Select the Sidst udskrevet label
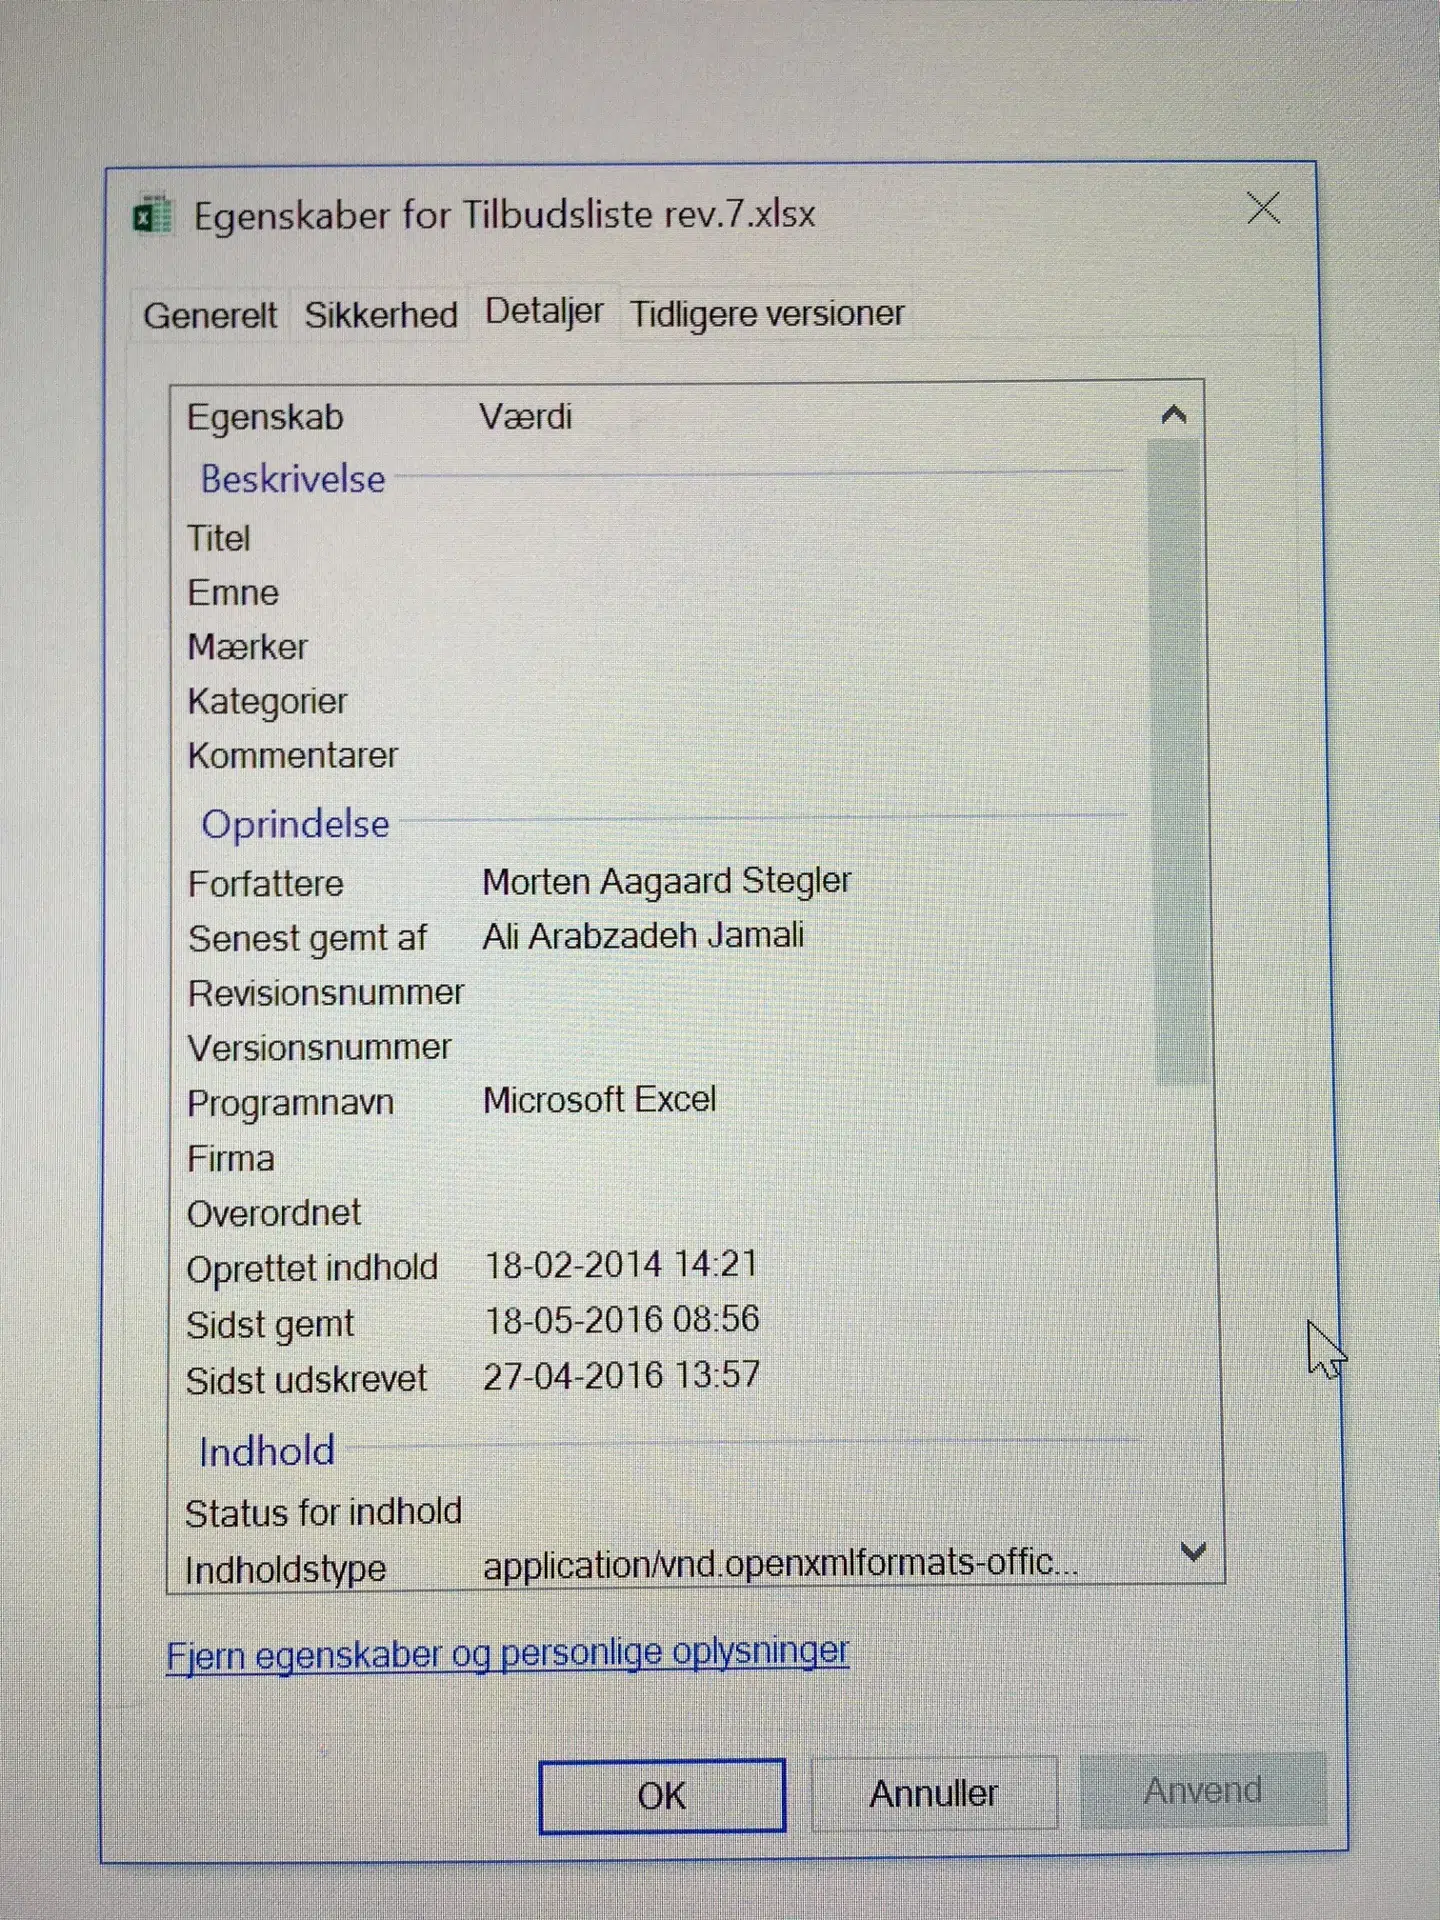The height and width of the screenshot is (1920, 1440). click(307, 1380)
